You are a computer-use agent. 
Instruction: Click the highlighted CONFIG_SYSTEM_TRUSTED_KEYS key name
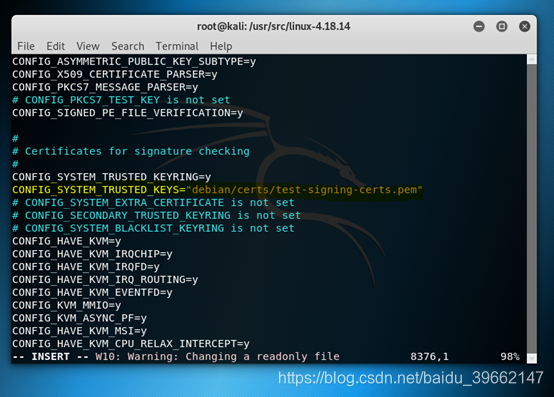pos(96,190)
